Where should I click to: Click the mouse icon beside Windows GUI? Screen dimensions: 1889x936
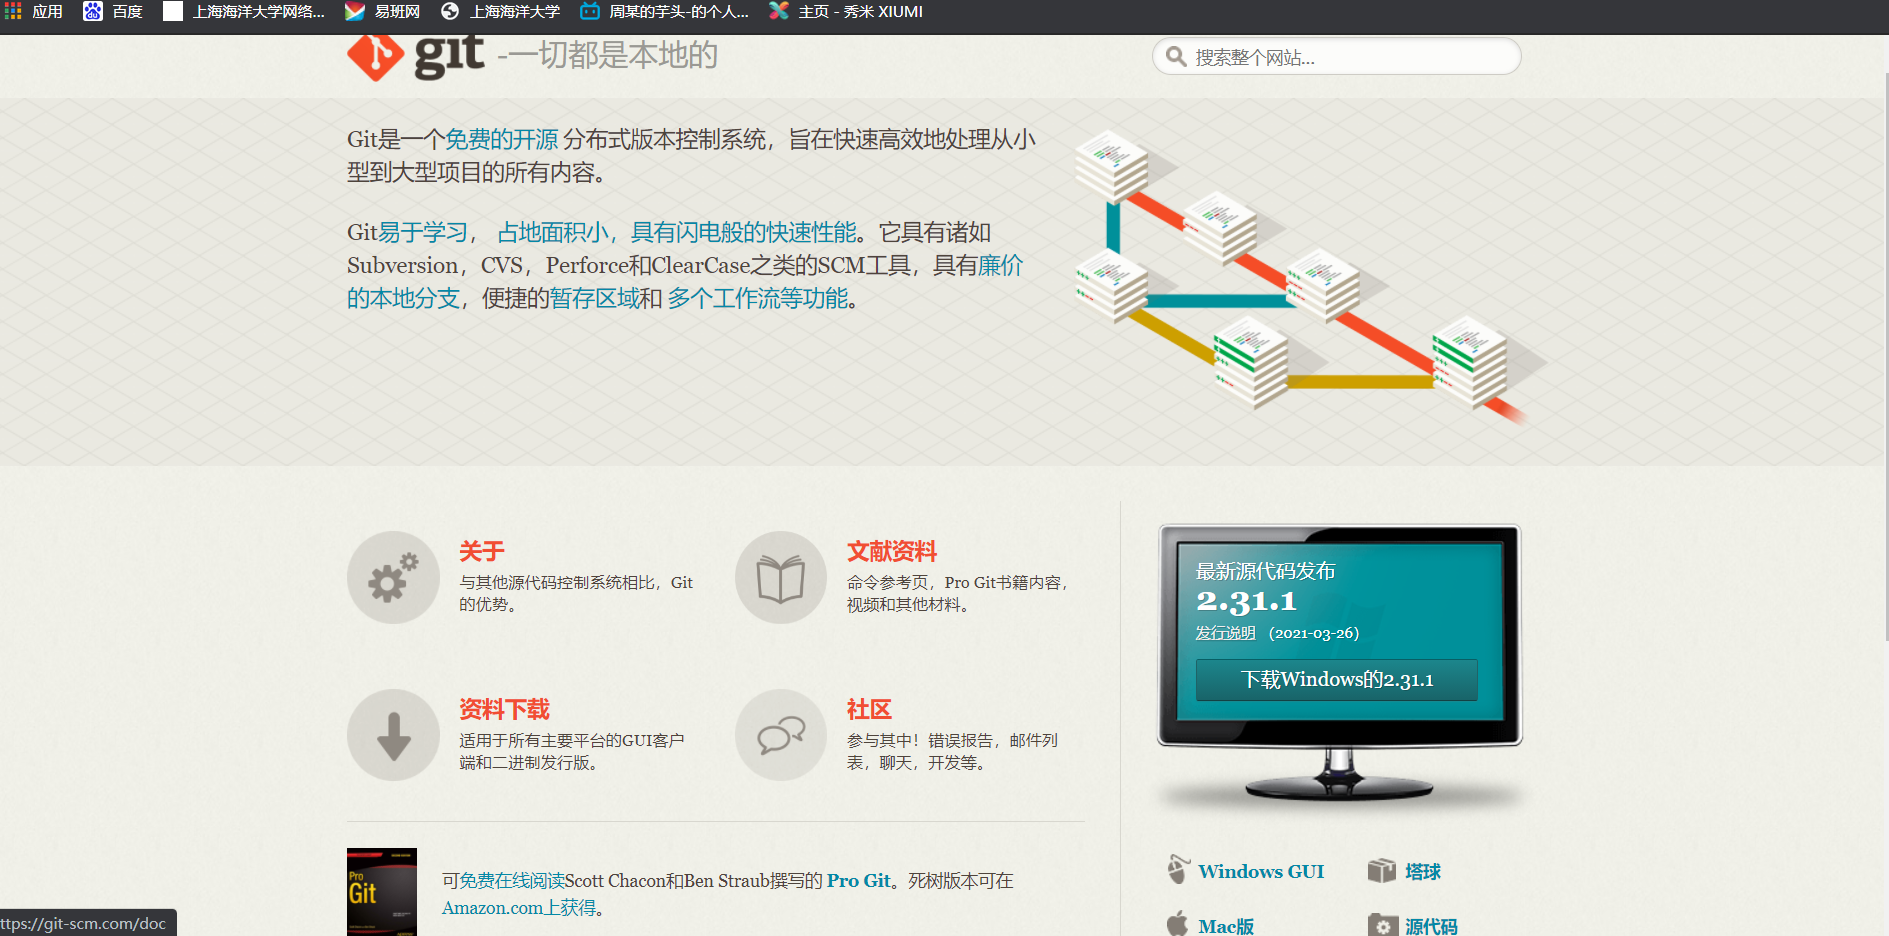(1179, 869)
